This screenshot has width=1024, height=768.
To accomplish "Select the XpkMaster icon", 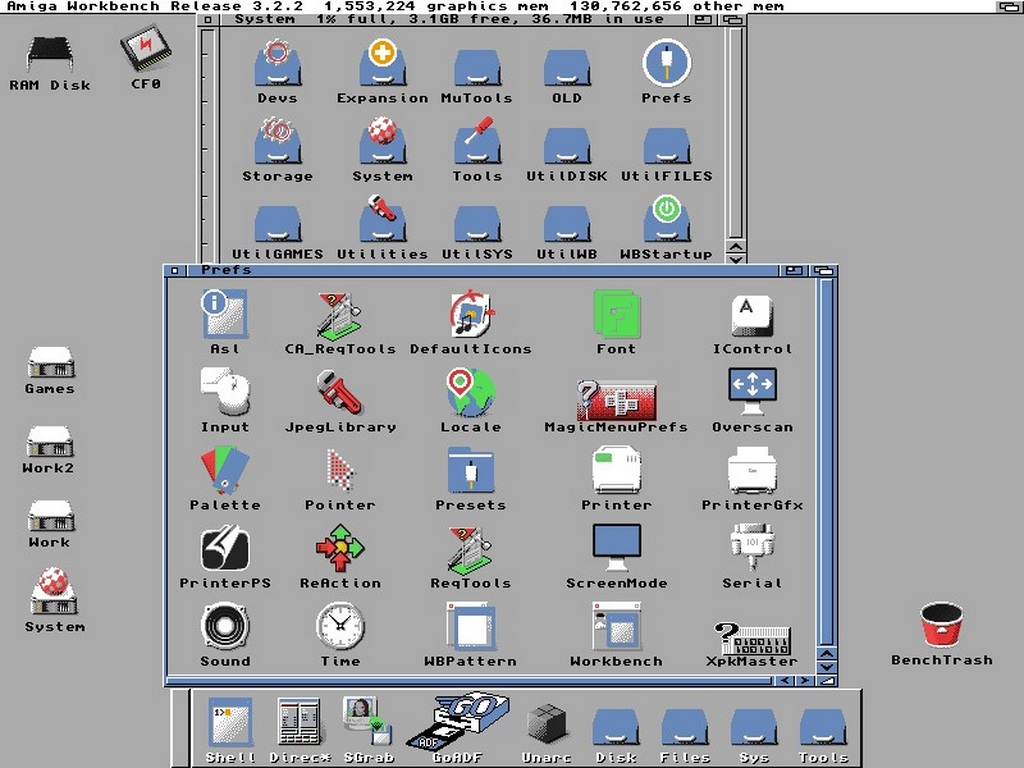I will [x=752, y=639].
